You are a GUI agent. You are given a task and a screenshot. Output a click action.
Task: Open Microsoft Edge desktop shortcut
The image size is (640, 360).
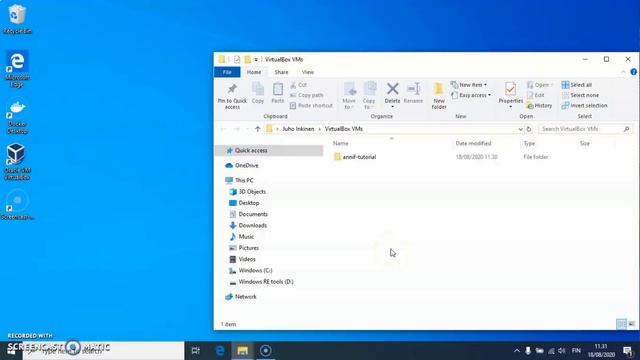coord(17,69)
